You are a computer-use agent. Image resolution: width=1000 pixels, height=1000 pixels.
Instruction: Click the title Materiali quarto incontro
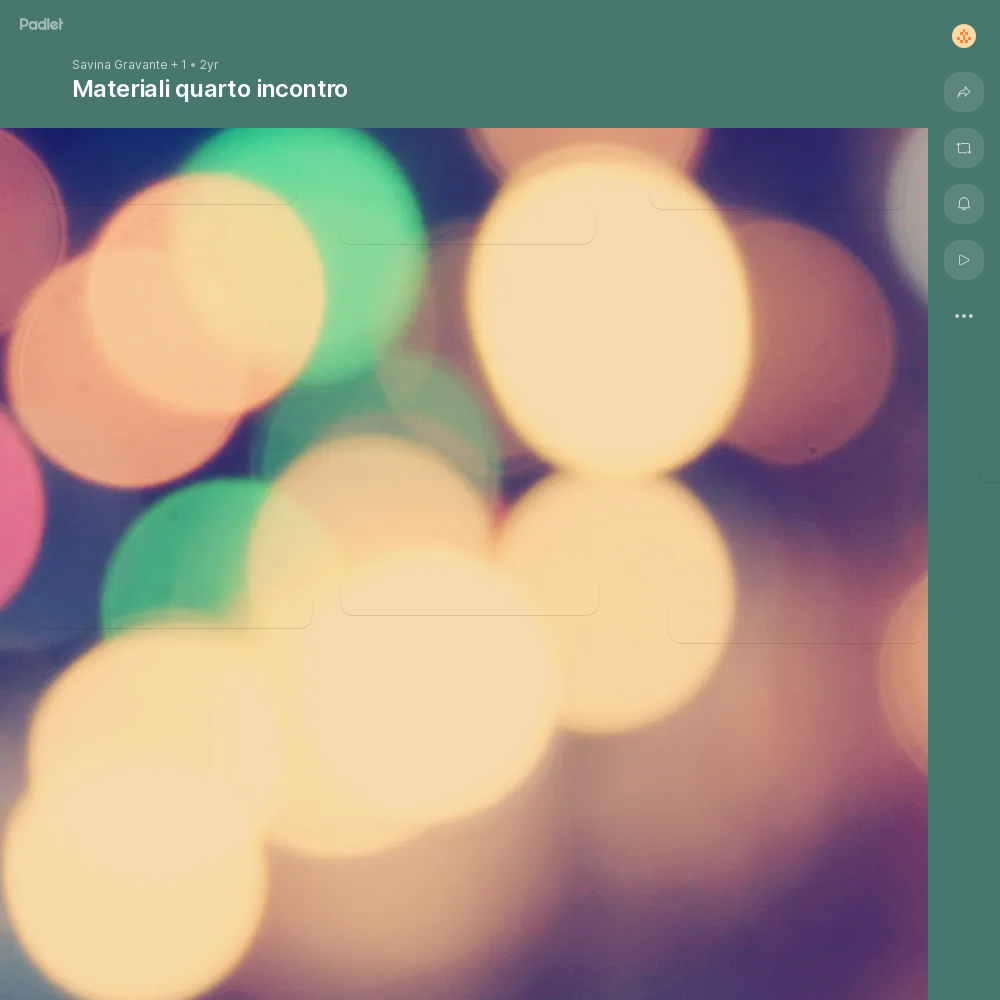(210, 89)
